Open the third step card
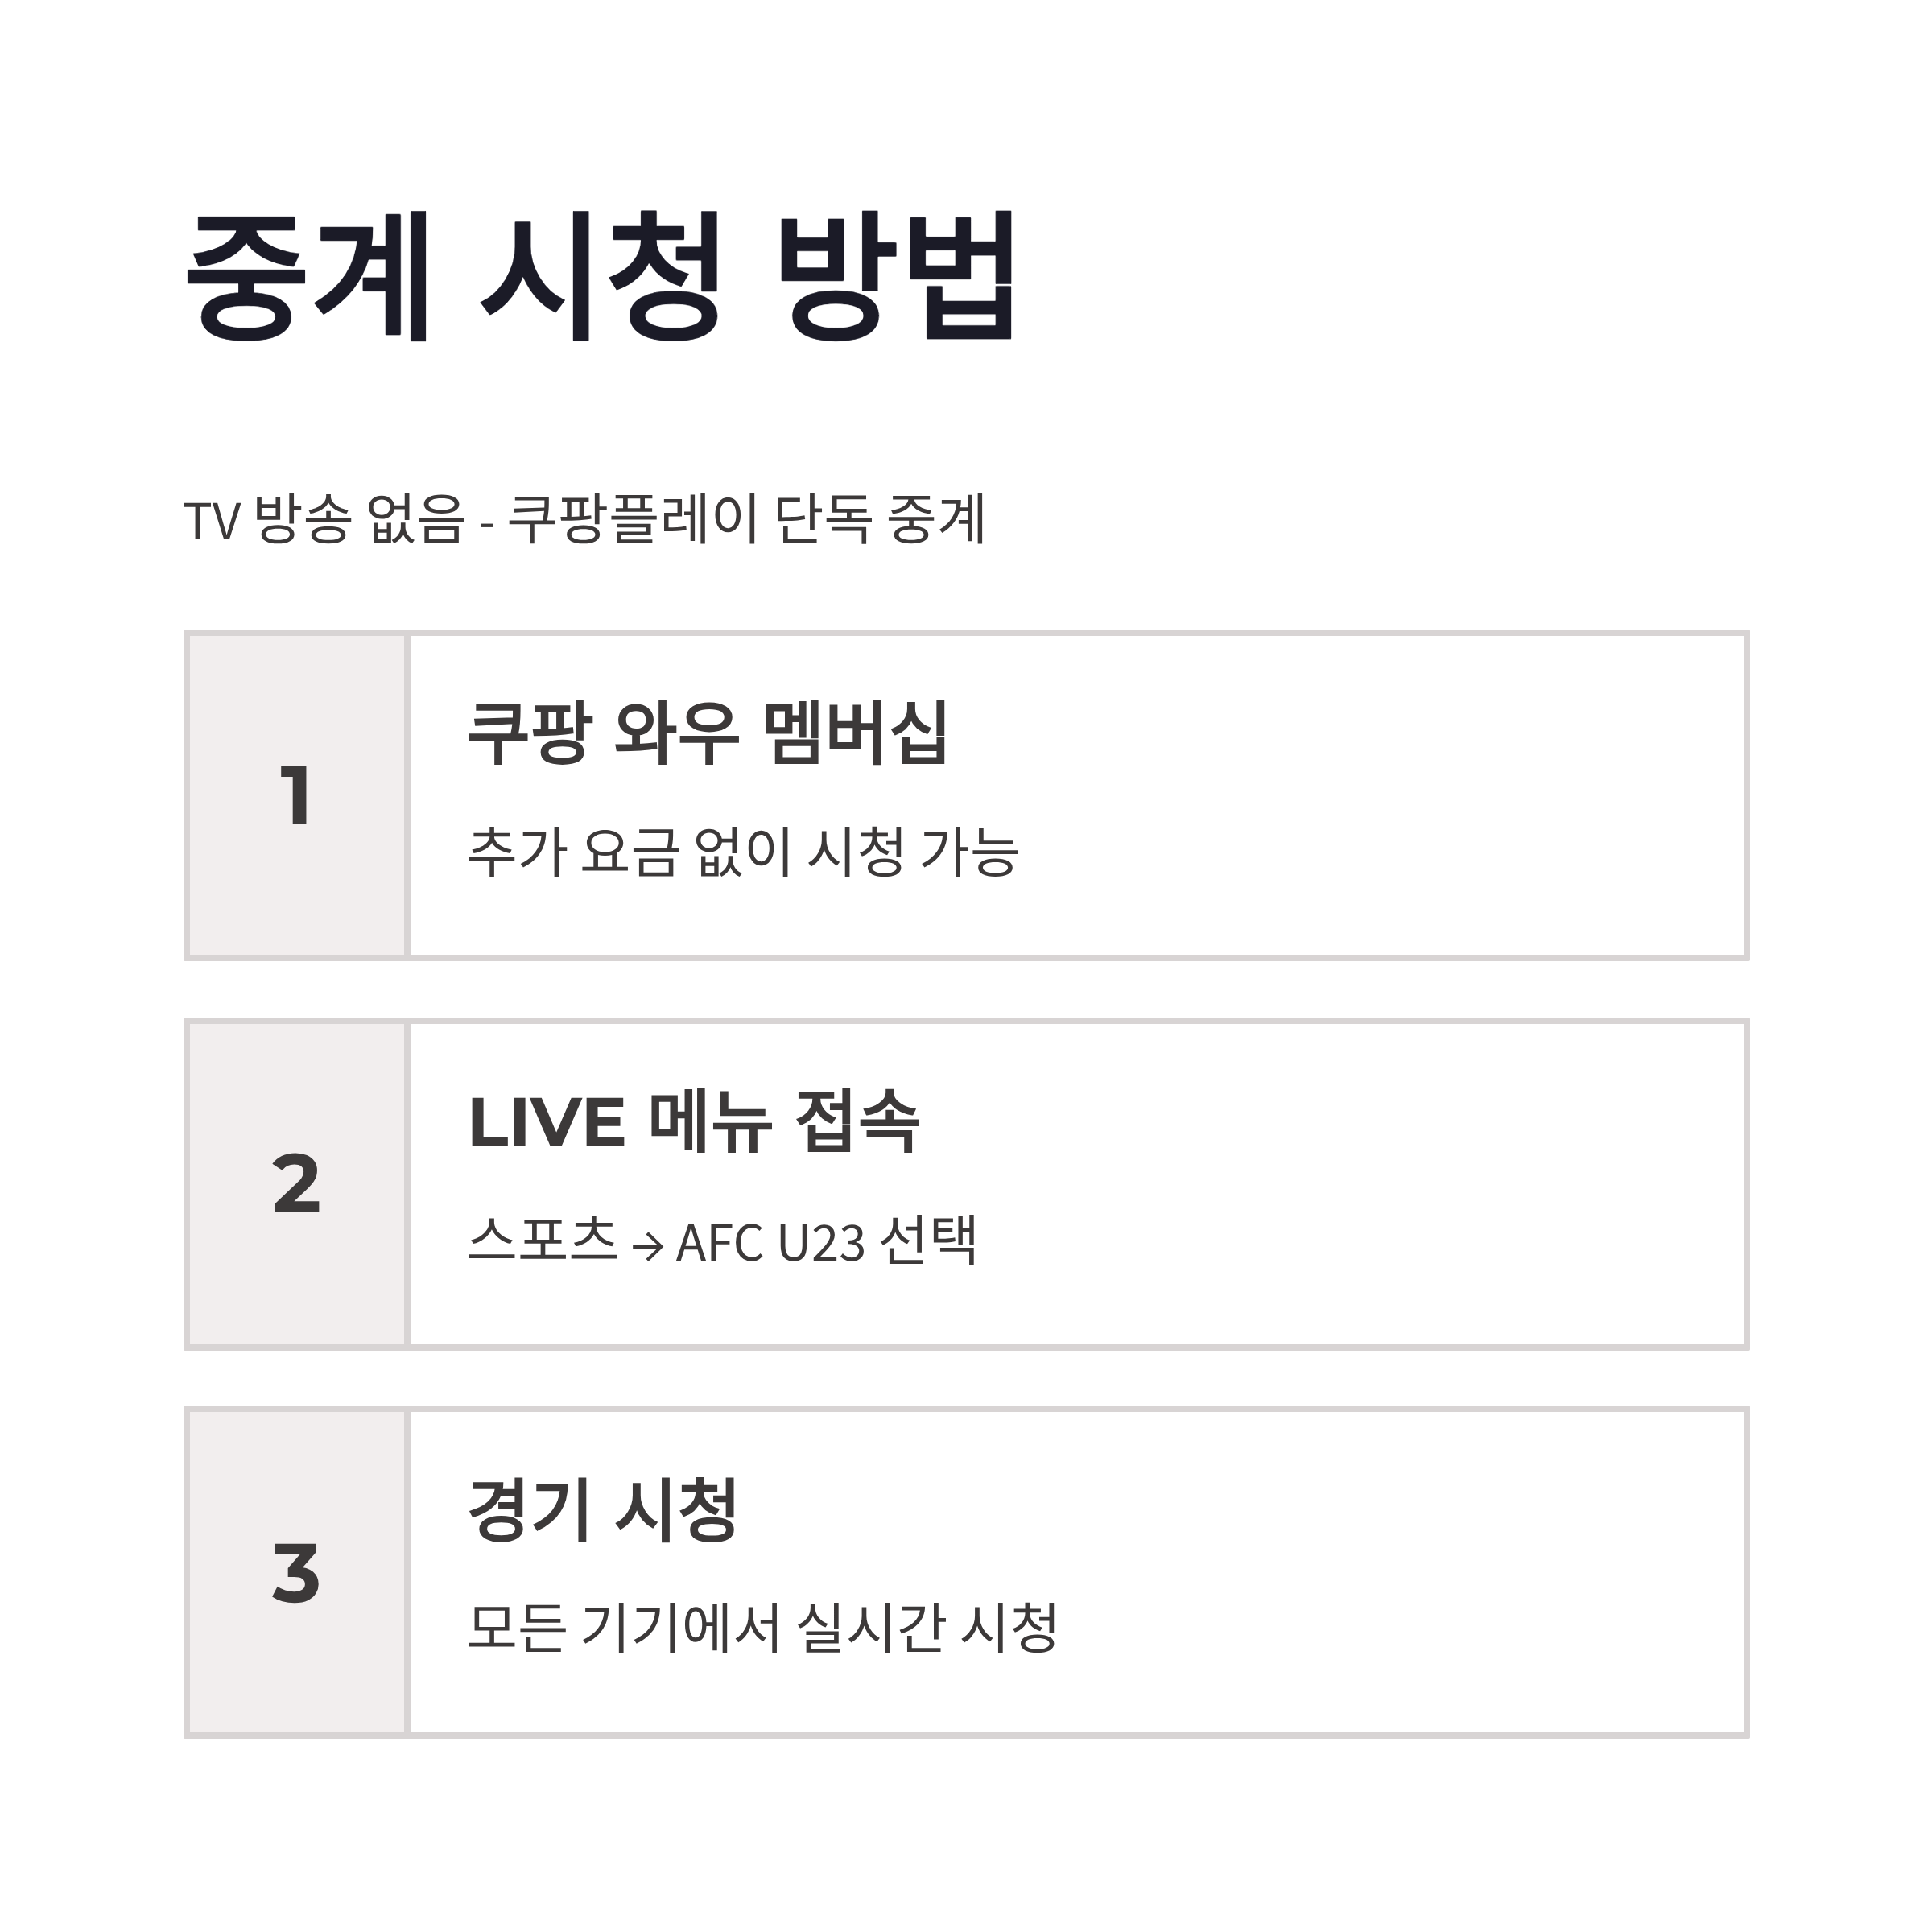Screen dimensions: 1932x1932 (966, 1572)
